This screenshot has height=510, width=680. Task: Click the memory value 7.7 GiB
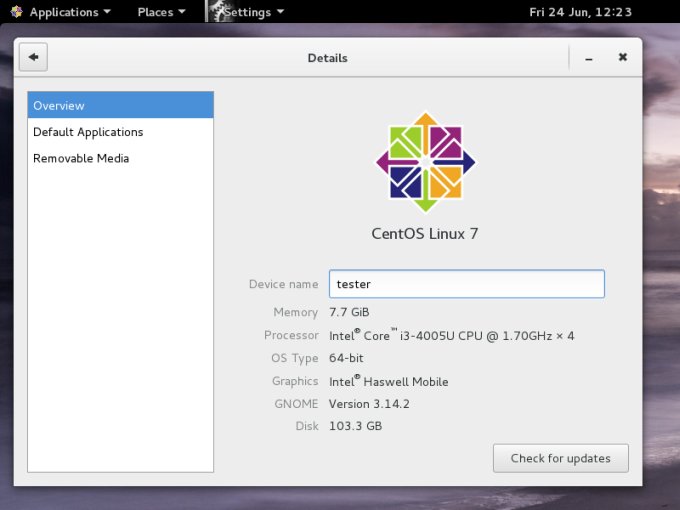(349, 312)
